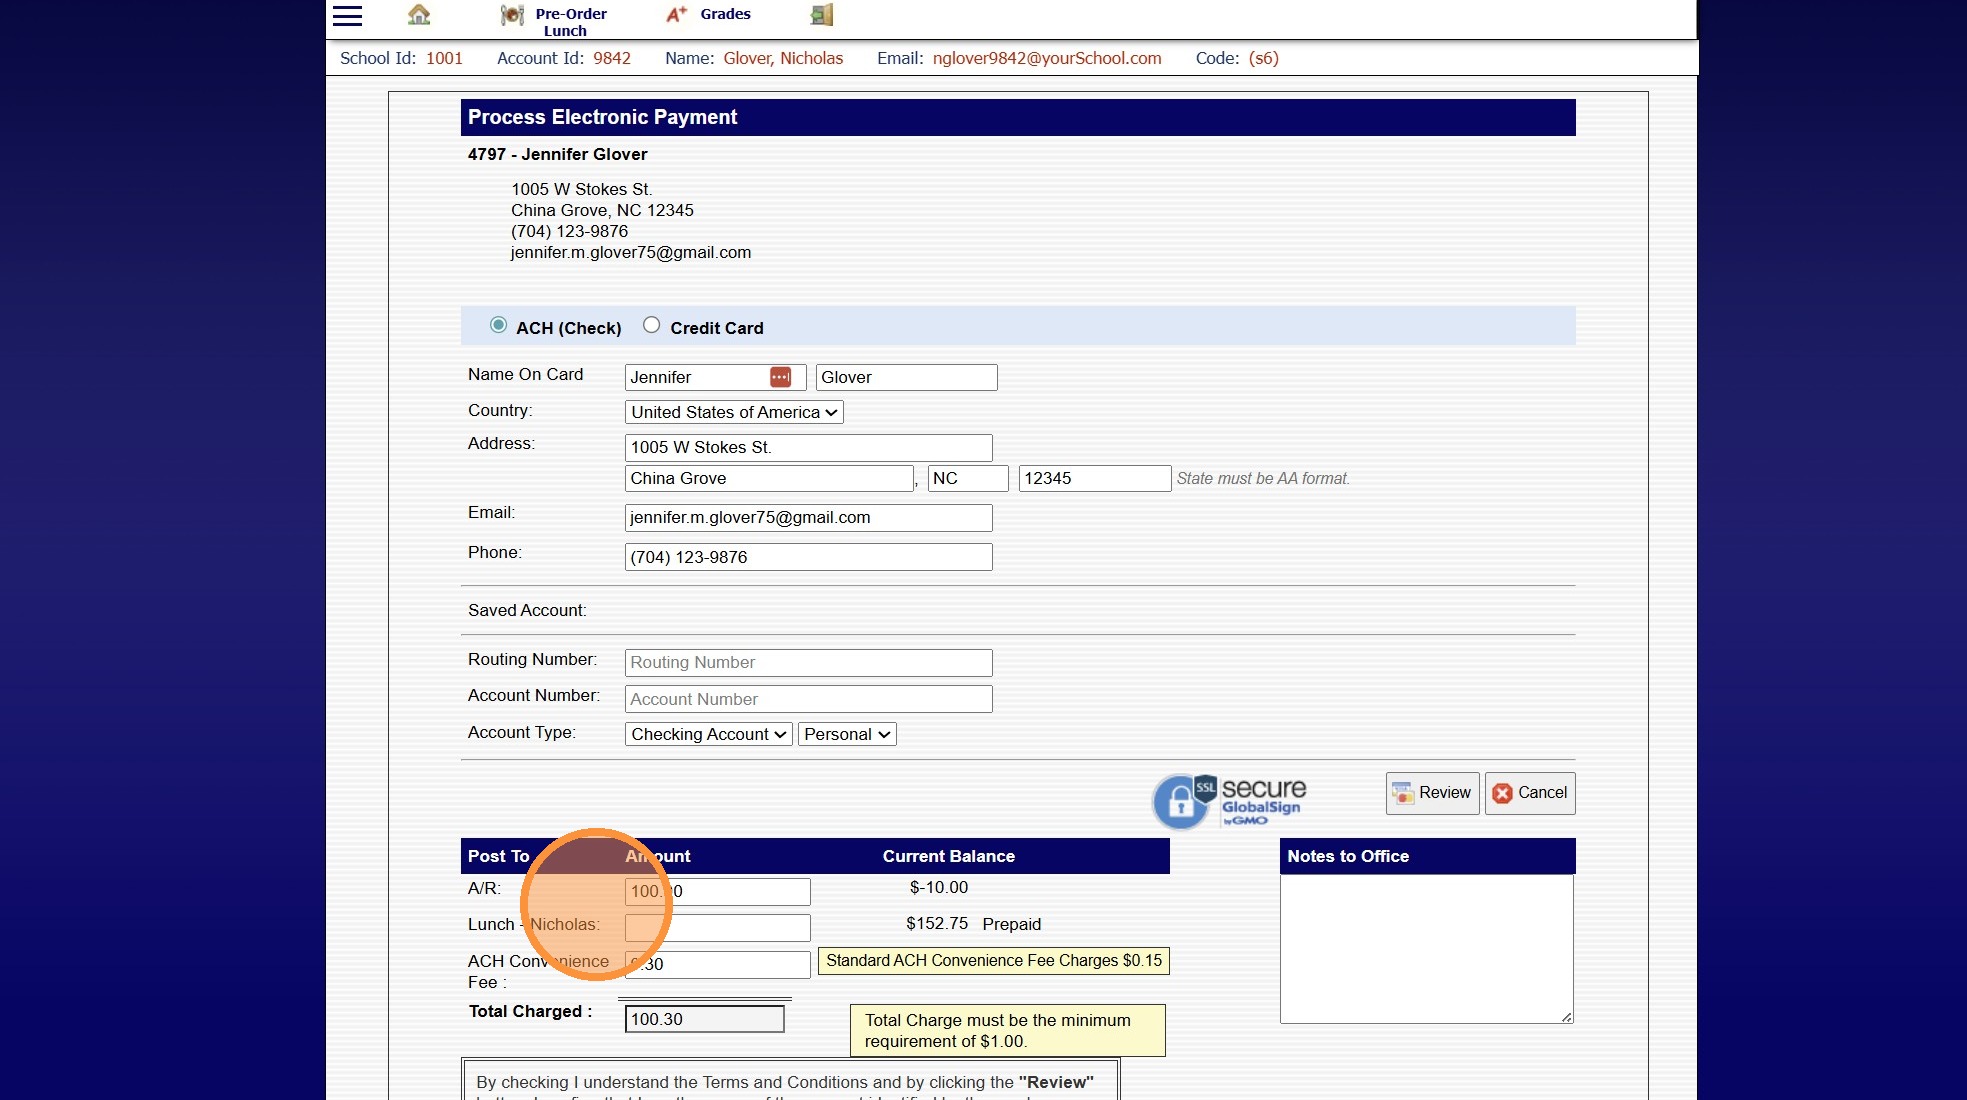
Task: Click the red X icon on Cancel
Action: (x=1502, y=793)
